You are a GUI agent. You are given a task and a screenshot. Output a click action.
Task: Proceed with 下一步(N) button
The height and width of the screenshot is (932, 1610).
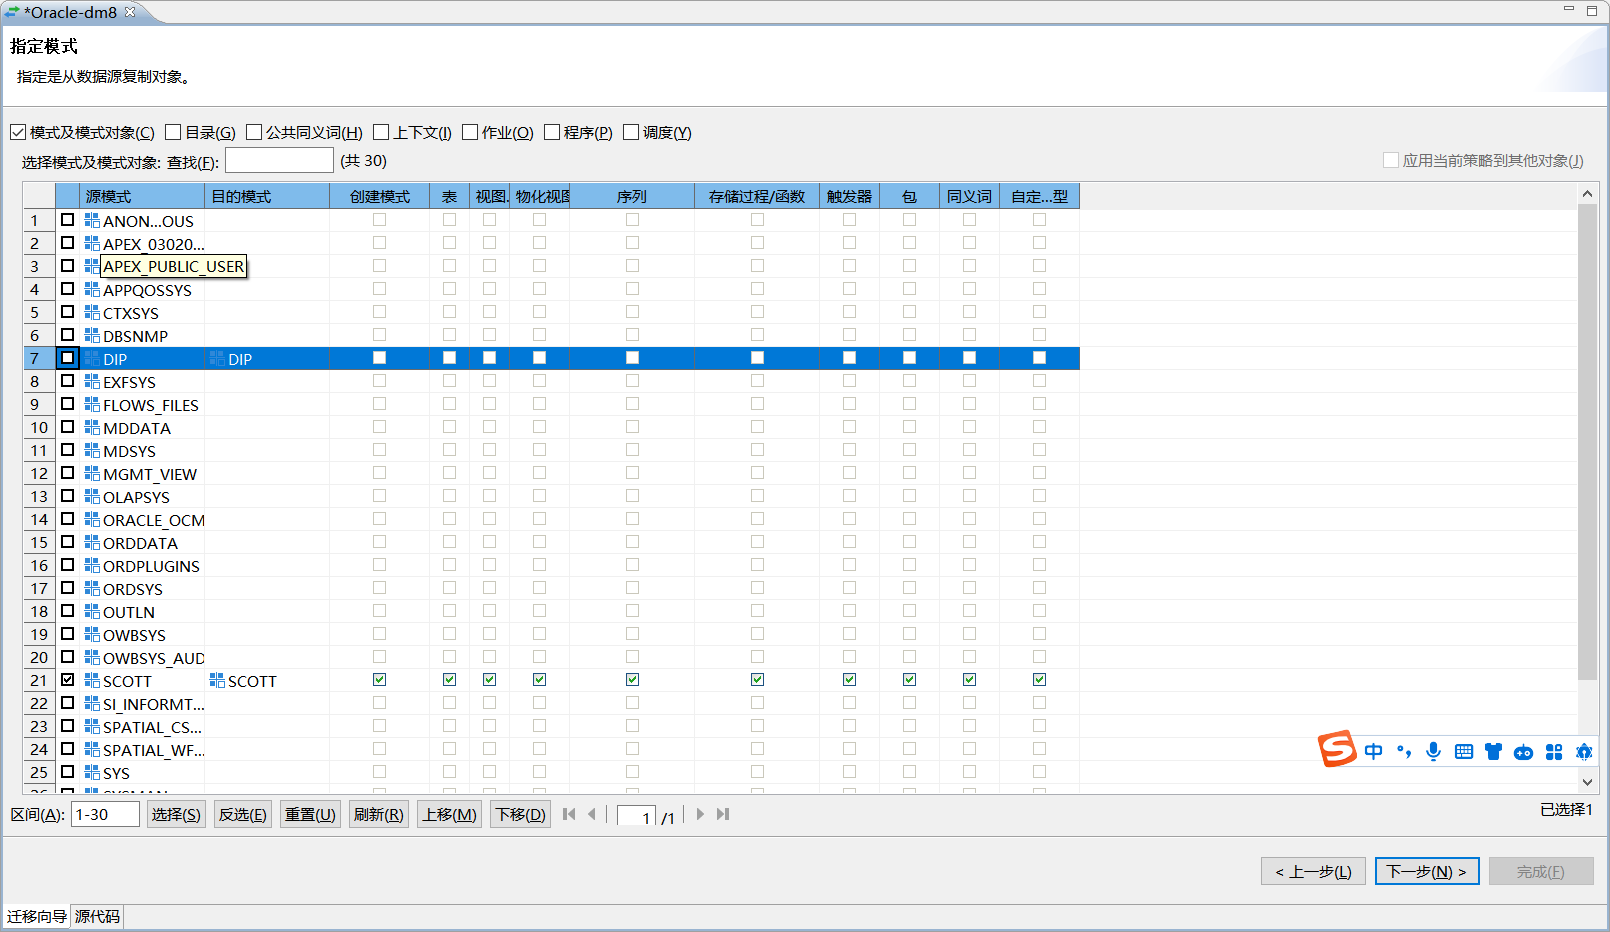click(x=1427, y=871)
